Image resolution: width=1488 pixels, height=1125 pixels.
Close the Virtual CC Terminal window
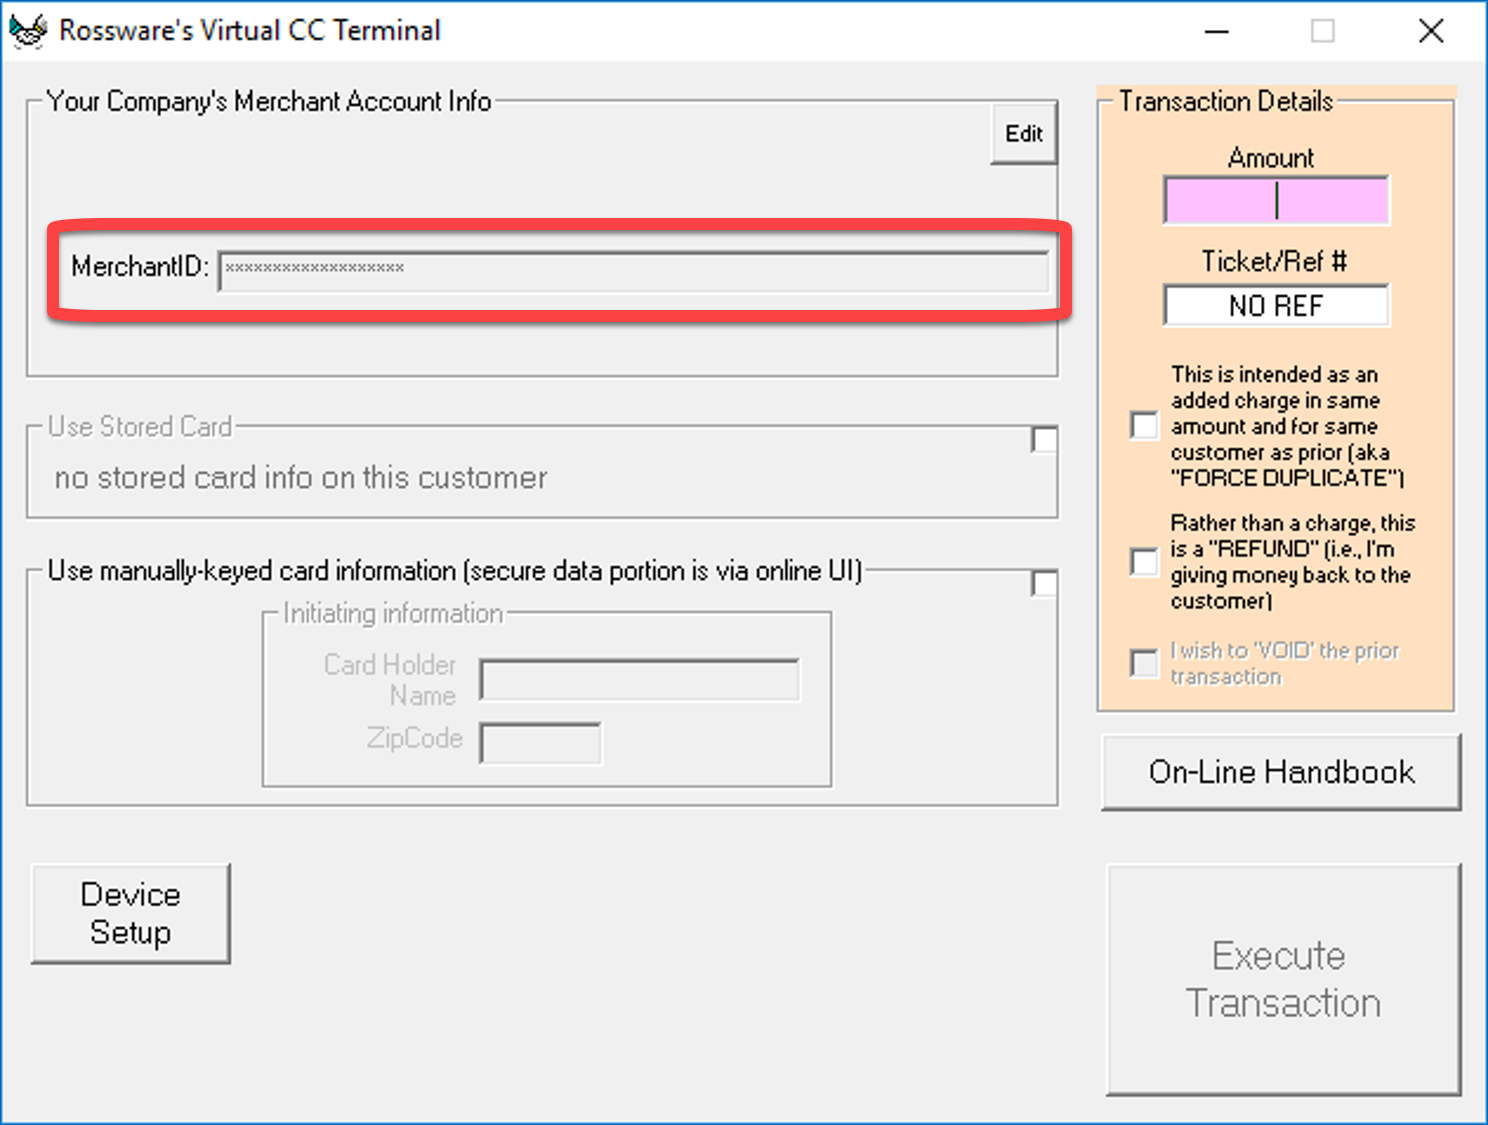[x=1431, y=31]
